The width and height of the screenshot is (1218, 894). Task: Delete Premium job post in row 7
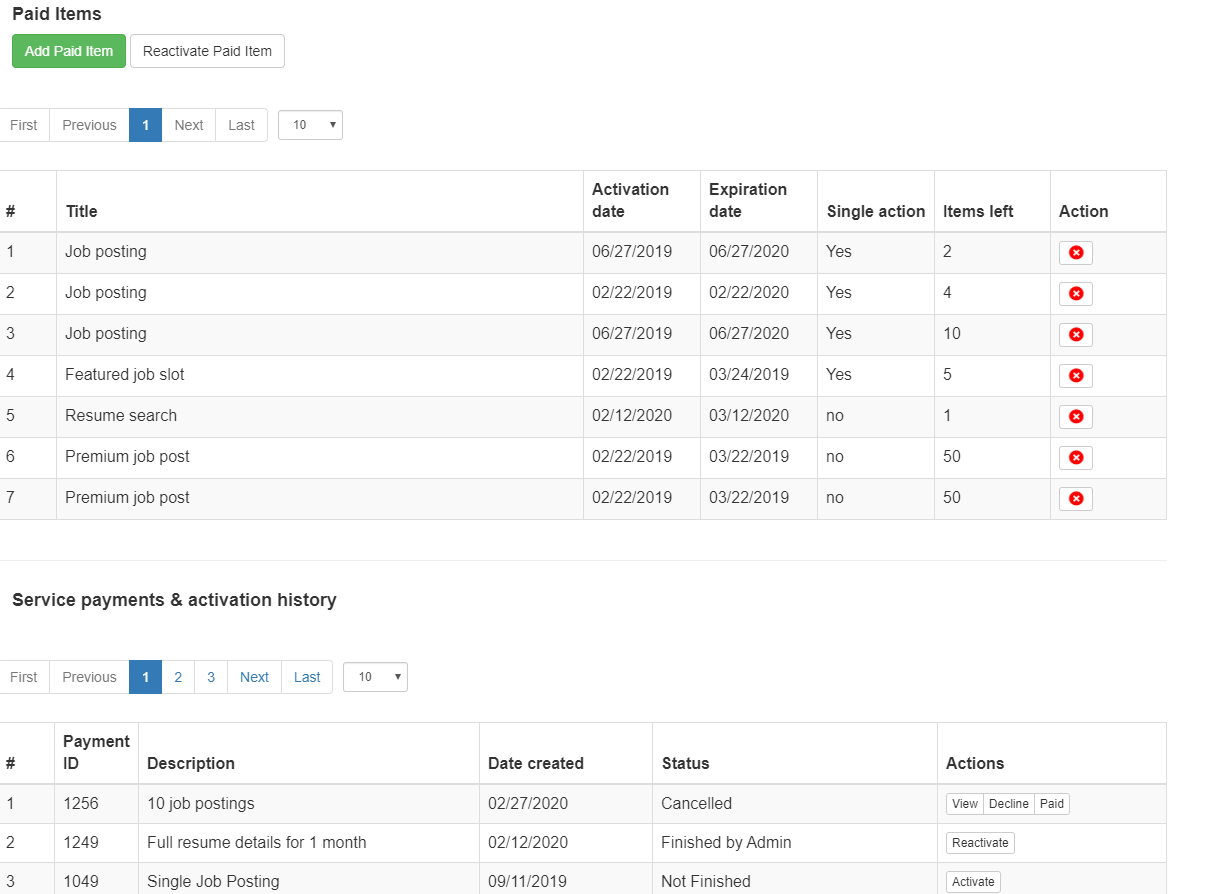[x=1076, y=499]
